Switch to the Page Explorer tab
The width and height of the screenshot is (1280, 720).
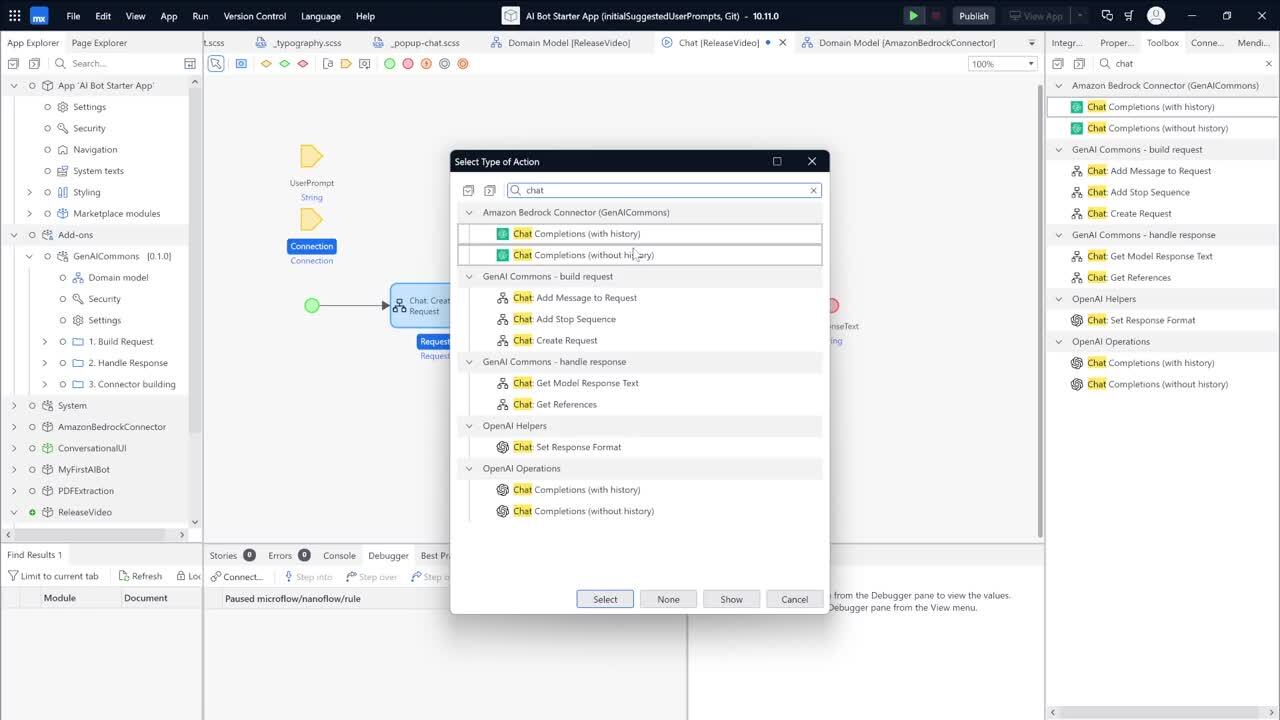tap(99, 43)
